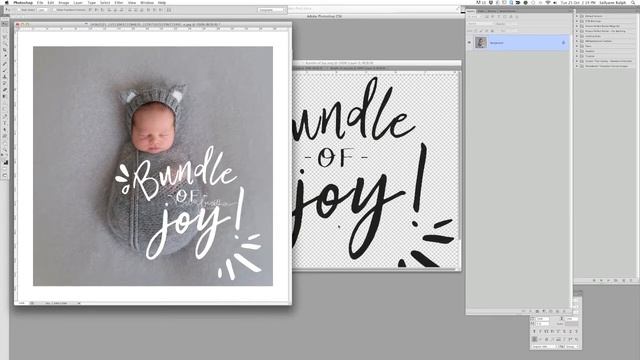This screenshot has height=360, width=640.
Task: Click the menu bar clock
Action: coord(579,2)
